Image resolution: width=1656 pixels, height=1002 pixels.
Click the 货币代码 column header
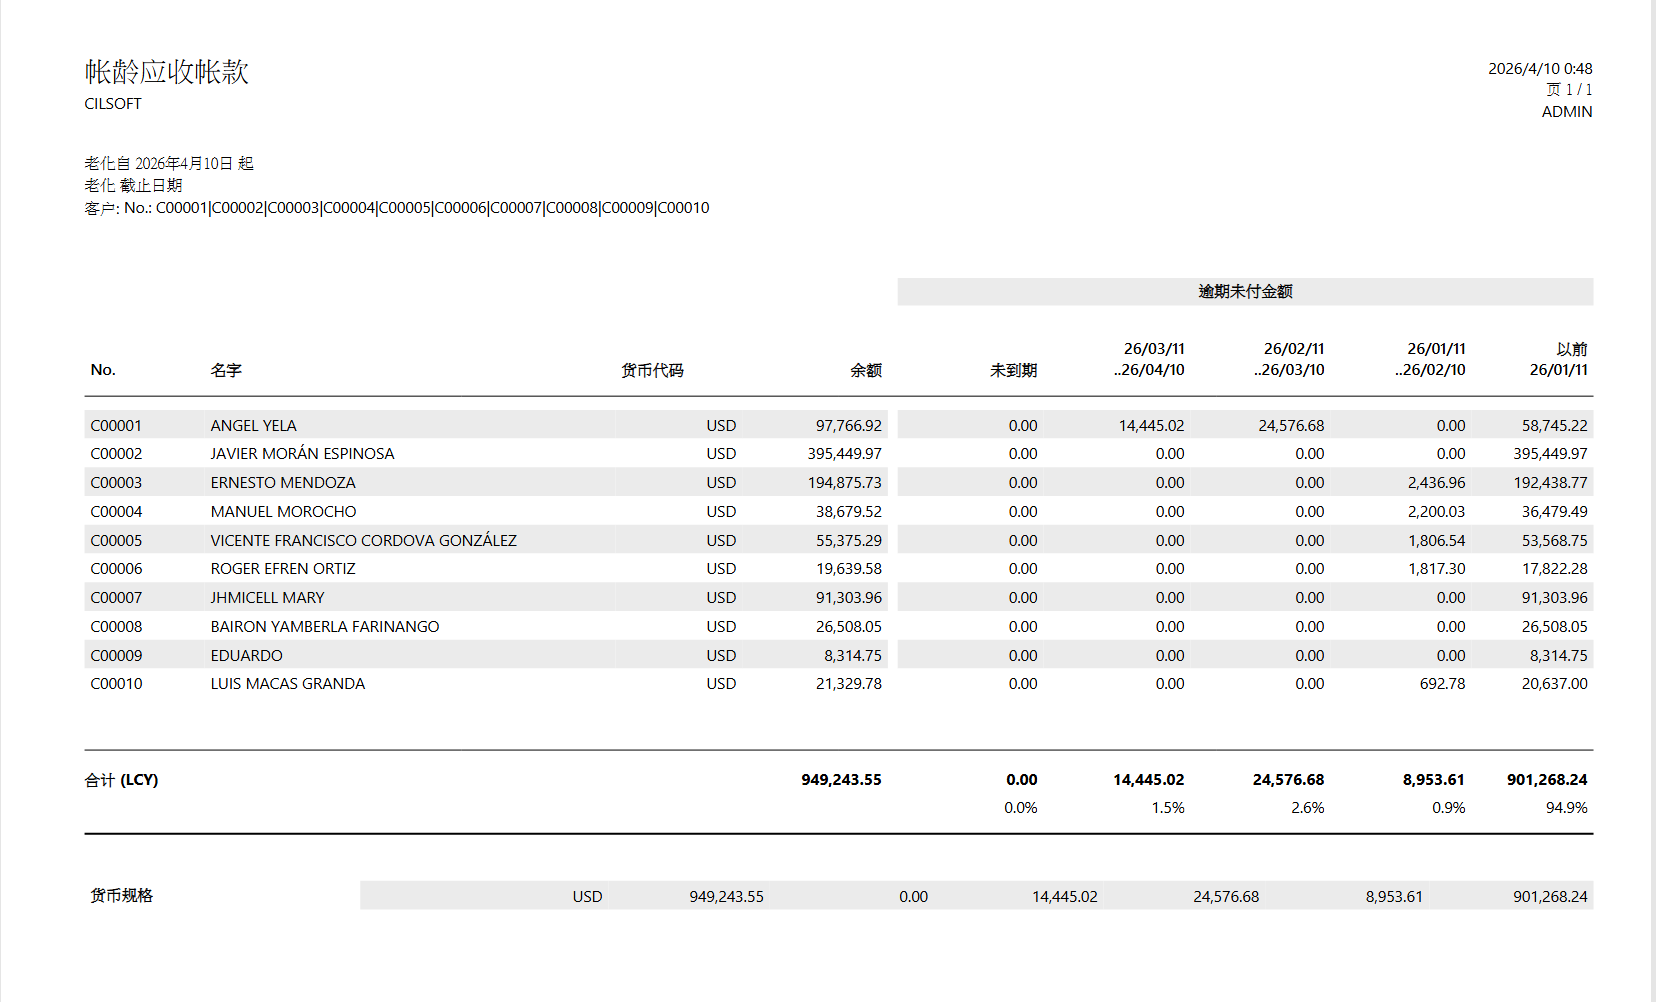point(652,371)
